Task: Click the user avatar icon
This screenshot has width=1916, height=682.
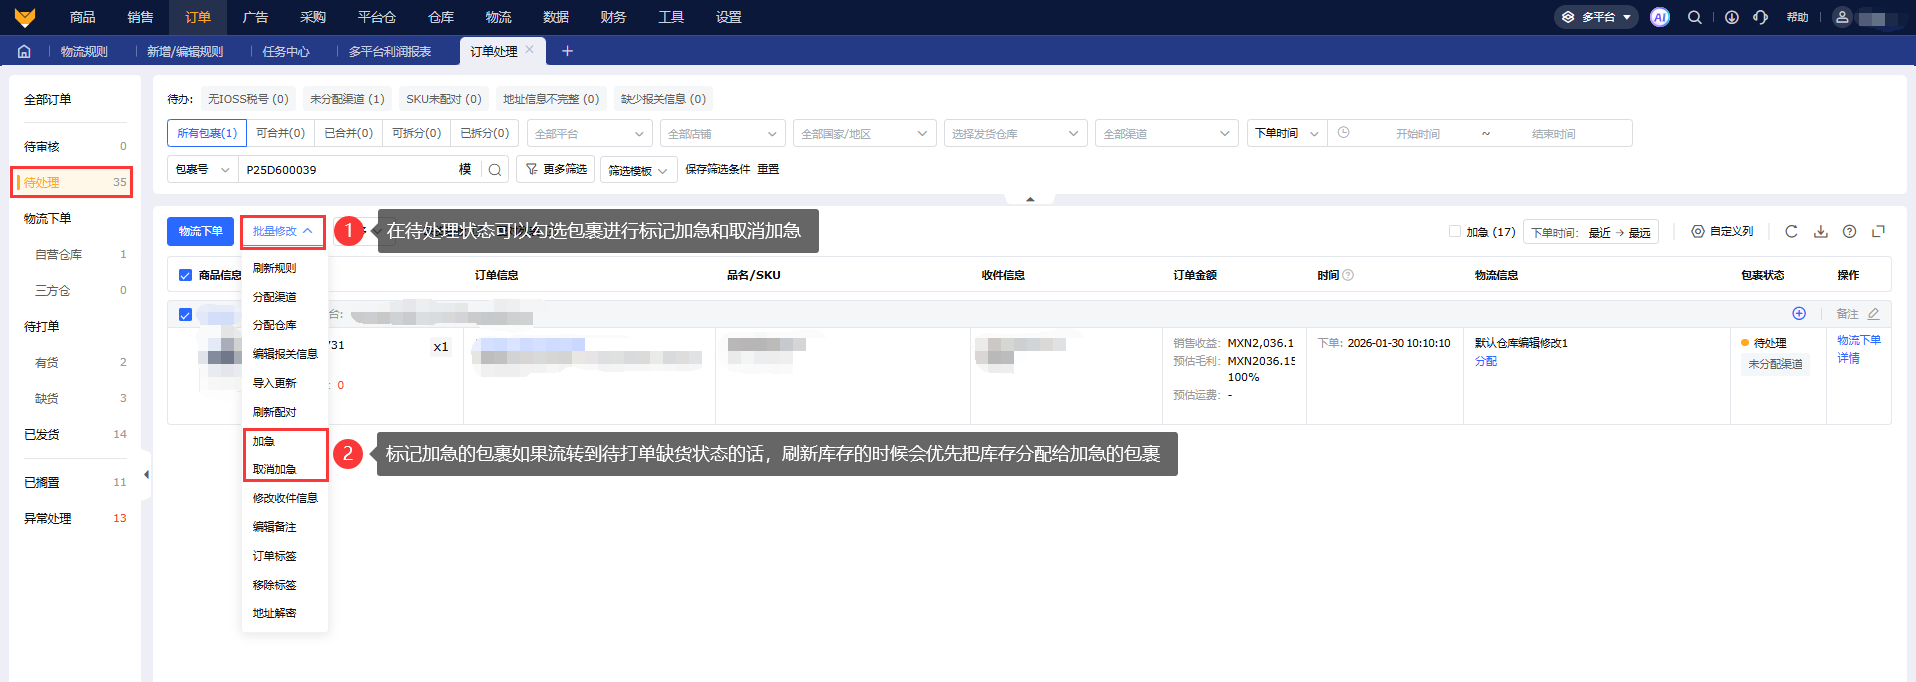Action: pos(1842,17)
